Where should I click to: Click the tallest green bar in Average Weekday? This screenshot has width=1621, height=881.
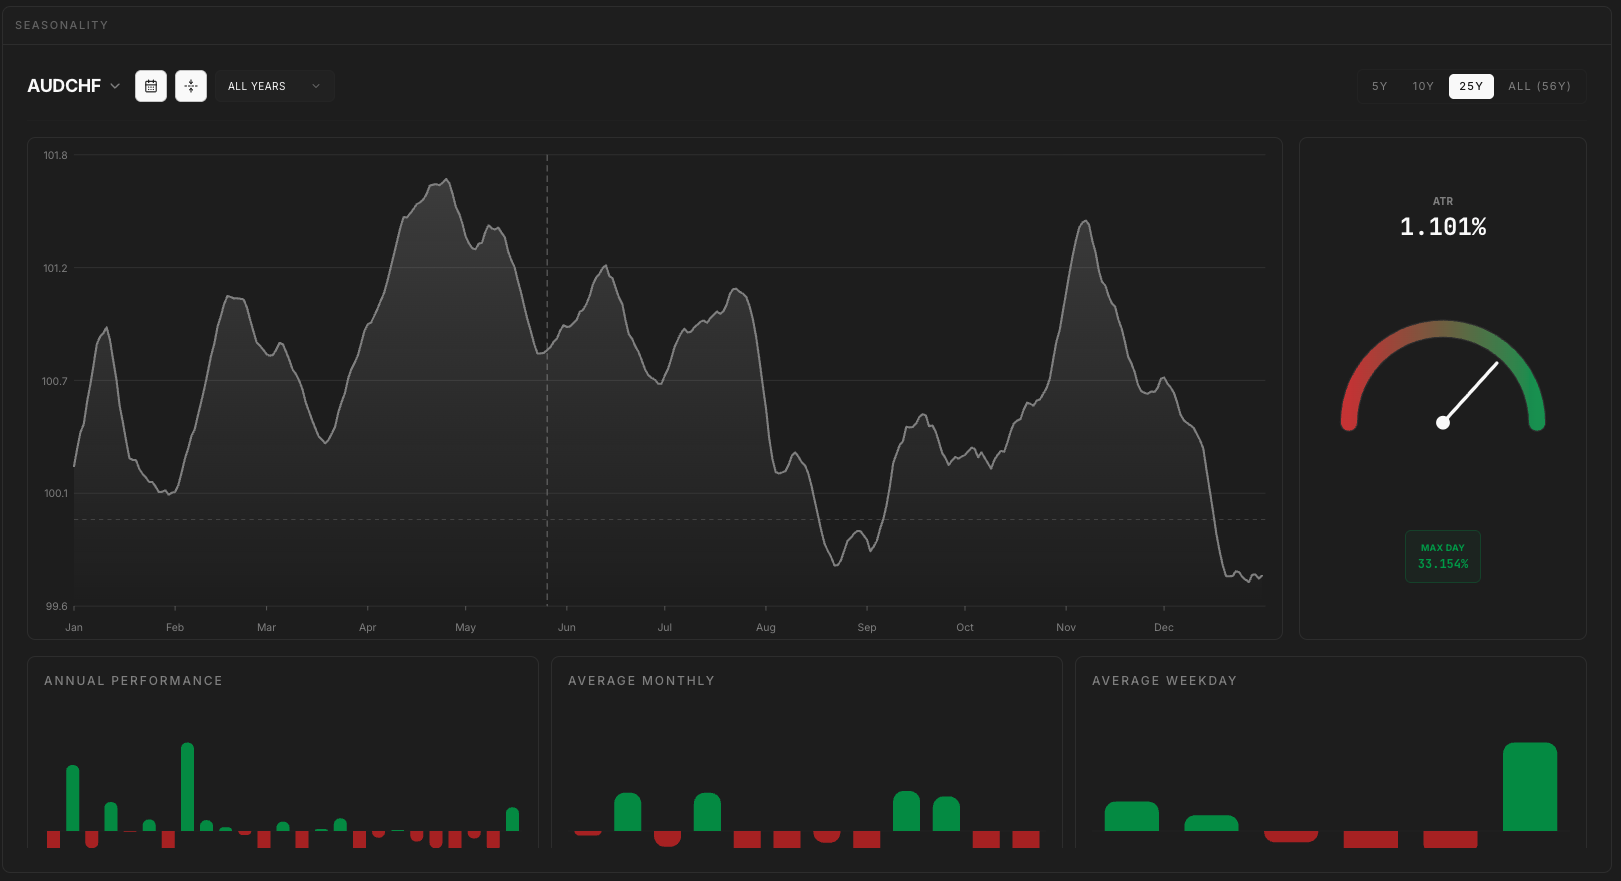[1530, 787]
